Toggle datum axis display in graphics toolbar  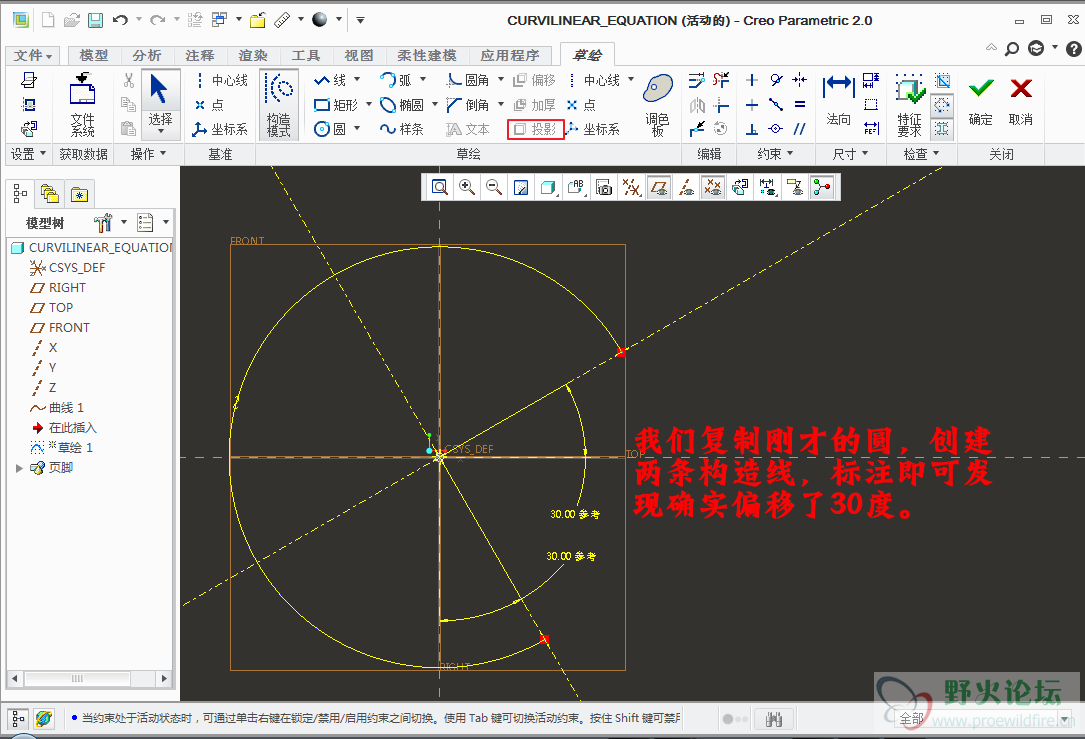pyautogui.click(x=686, y=187)
